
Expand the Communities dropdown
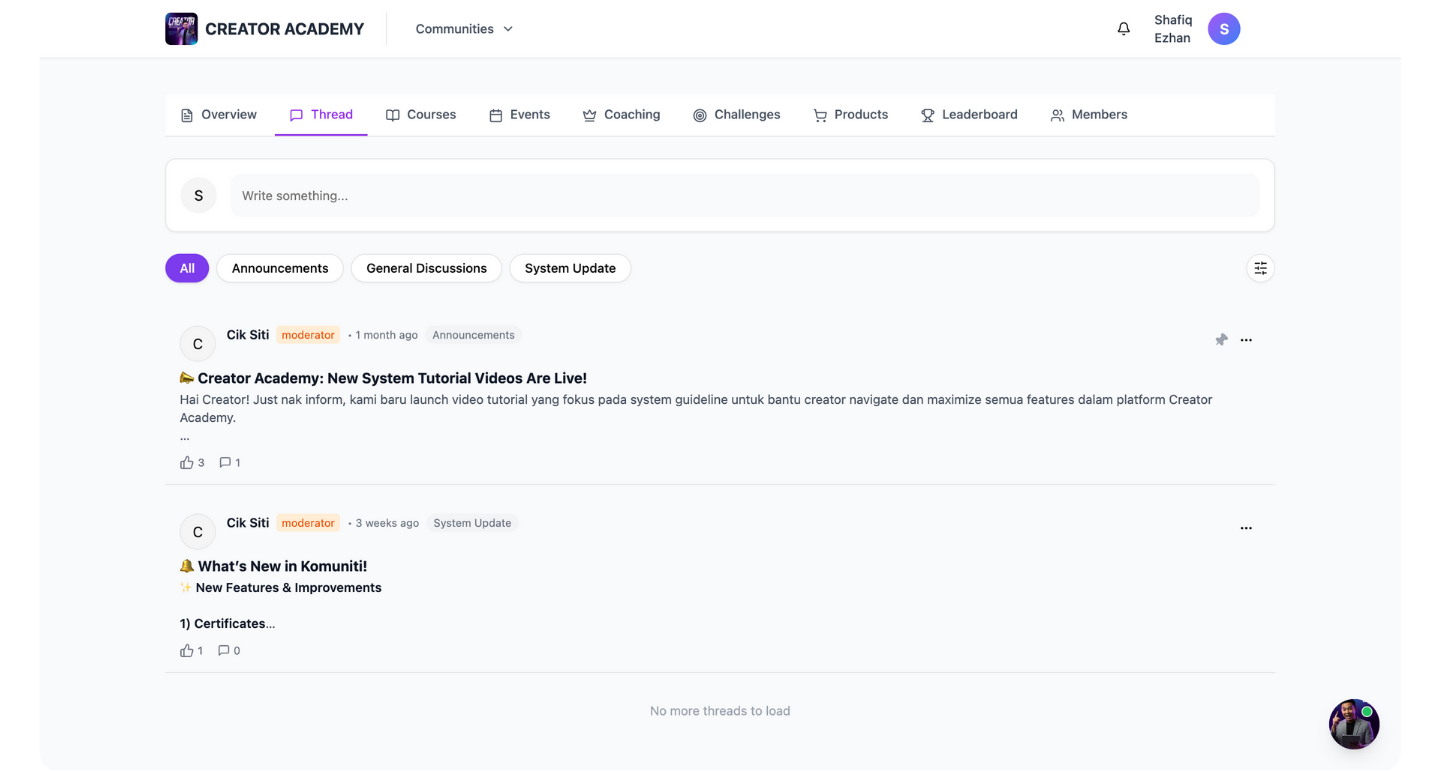464,29
